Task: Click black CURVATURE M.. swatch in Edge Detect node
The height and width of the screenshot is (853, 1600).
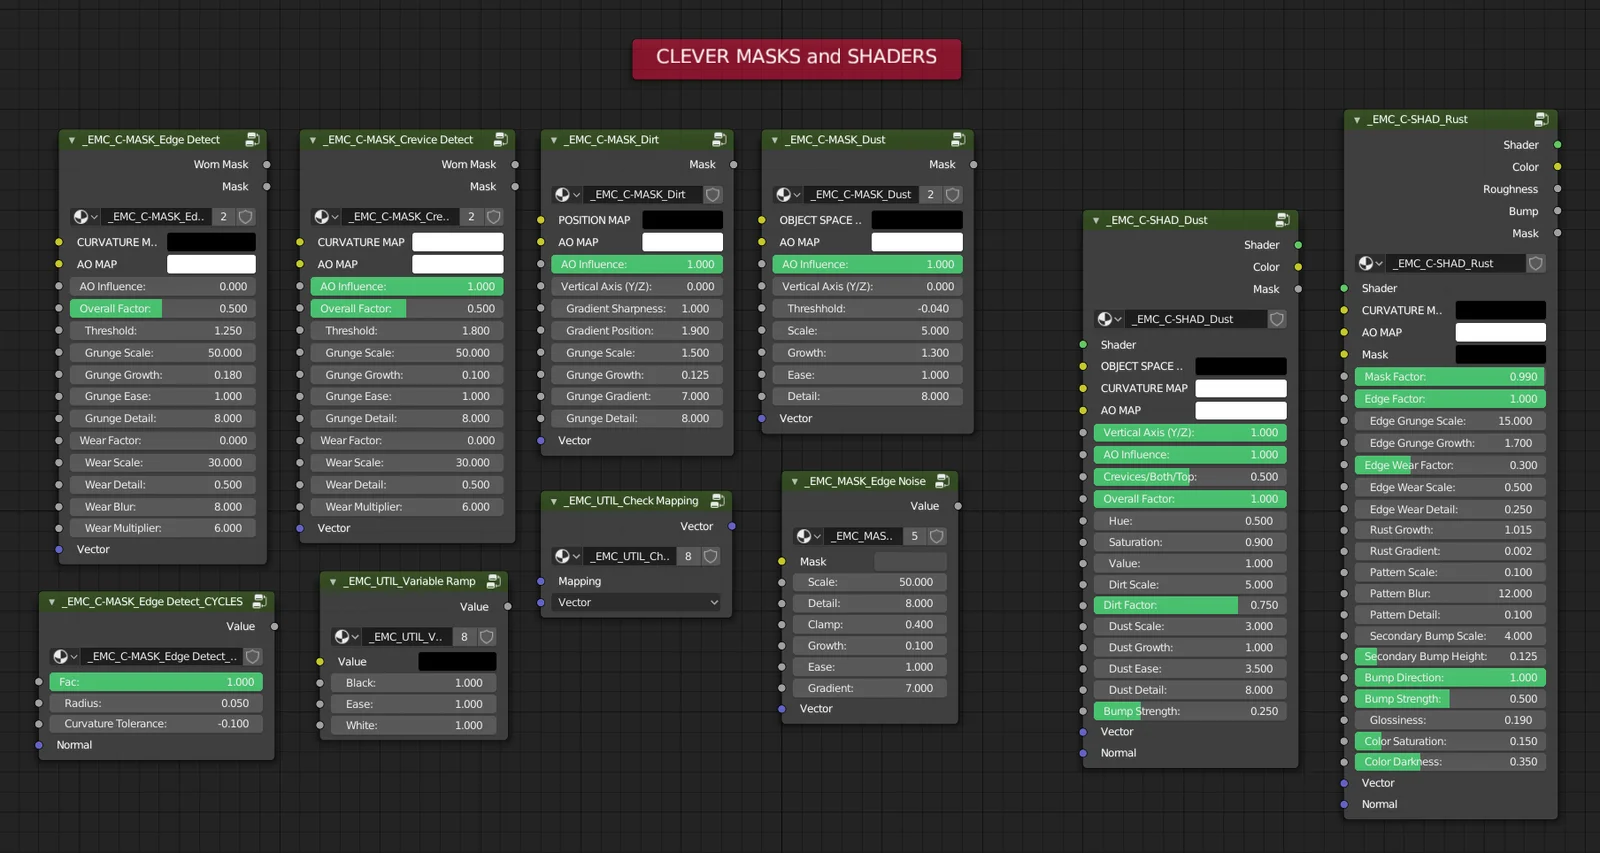Action: tap(211, 242)
